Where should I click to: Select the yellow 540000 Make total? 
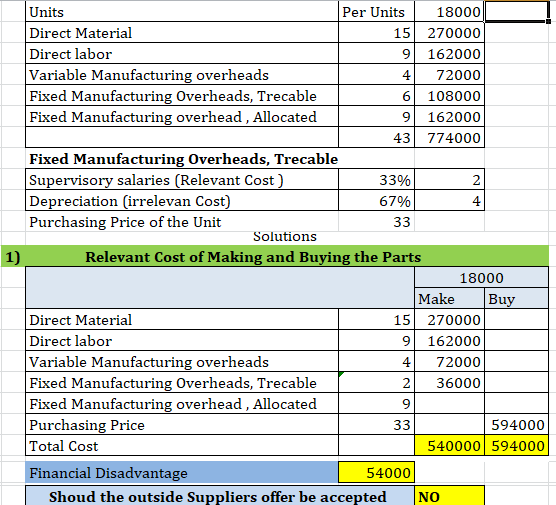click(x=449, y=445)
